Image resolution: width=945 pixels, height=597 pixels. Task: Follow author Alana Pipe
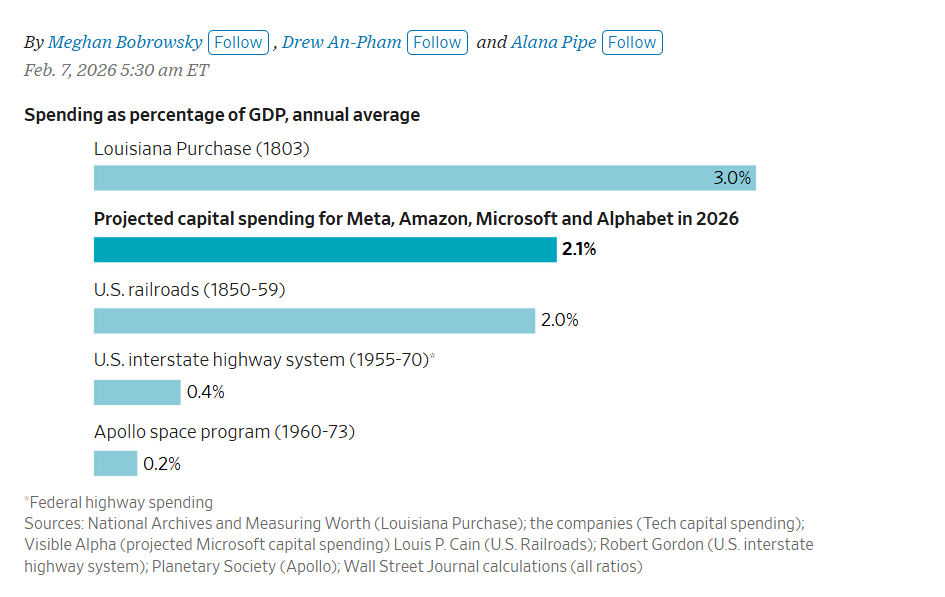coord(632,42)
